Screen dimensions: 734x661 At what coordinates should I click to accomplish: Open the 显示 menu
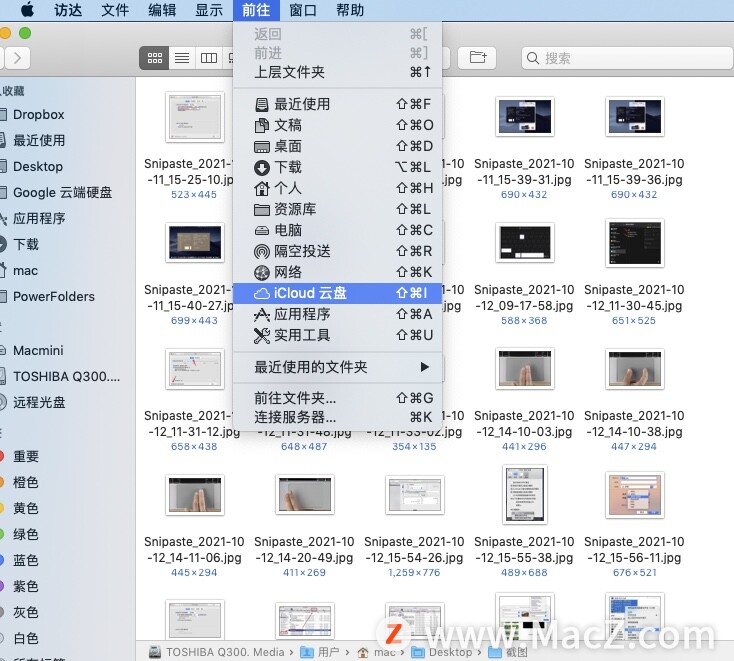209,10
